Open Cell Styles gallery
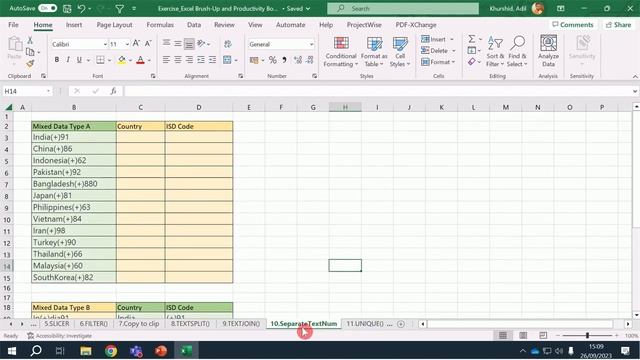 coord(400,52)
